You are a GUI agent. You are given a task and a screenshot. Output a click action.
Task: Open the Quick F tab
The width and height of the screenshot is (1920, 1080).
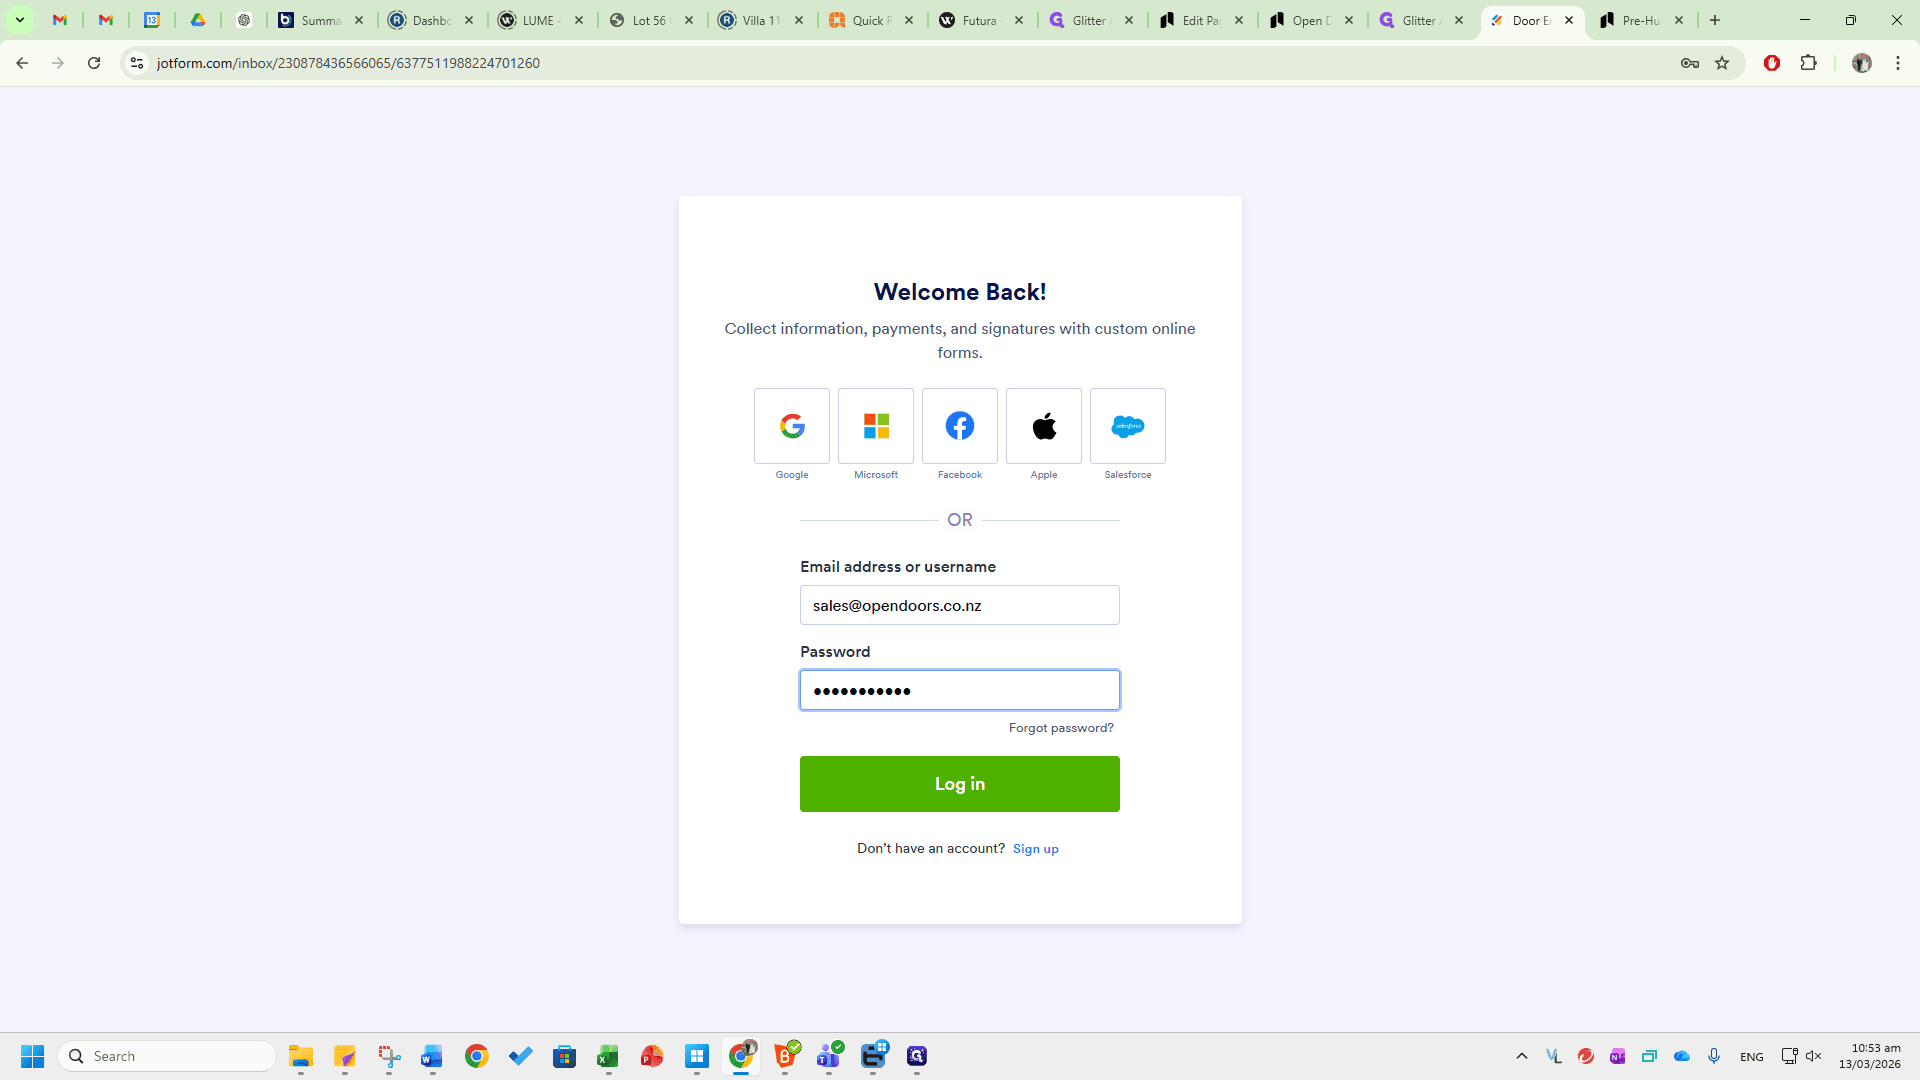point(872,20)
